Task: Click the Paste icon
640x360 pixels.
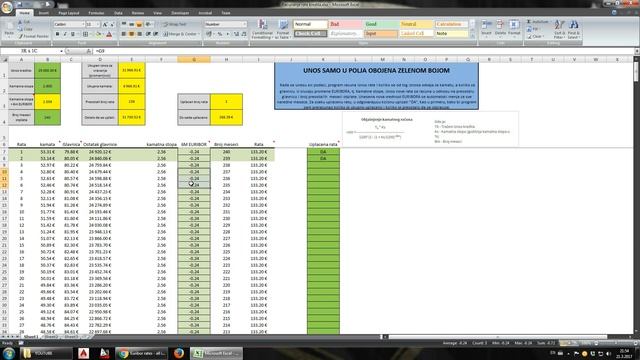Action: pos(9,27)
